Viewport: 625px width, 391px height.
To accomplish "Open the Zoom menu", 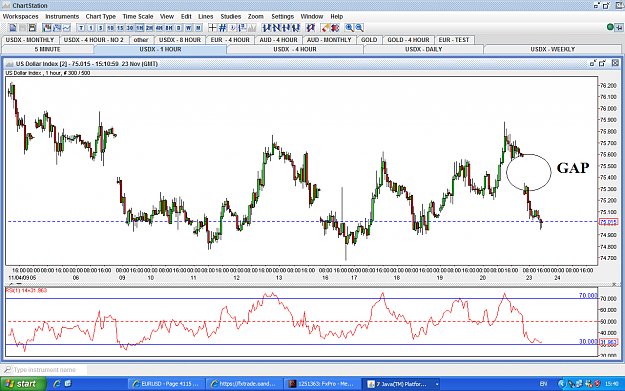I will tap(256, 16).
